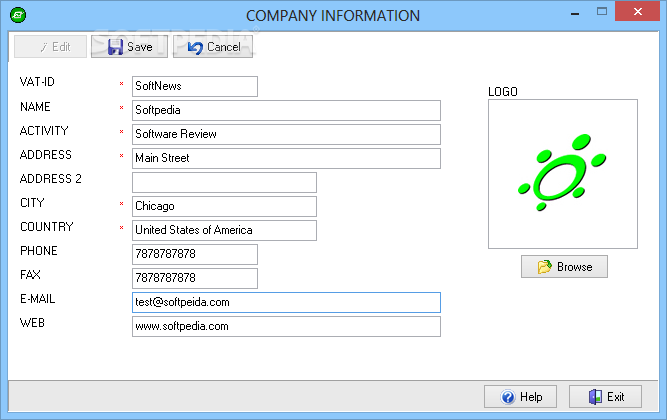Click the COUNTRY label
This screenshot has width=667, height=420.
pos(47,227)
